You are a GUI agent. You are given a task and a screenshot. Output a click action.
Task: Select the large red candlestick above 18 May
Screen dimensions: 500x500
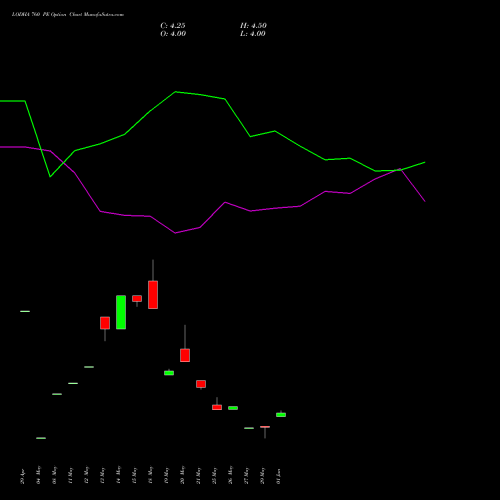point(153,295)
